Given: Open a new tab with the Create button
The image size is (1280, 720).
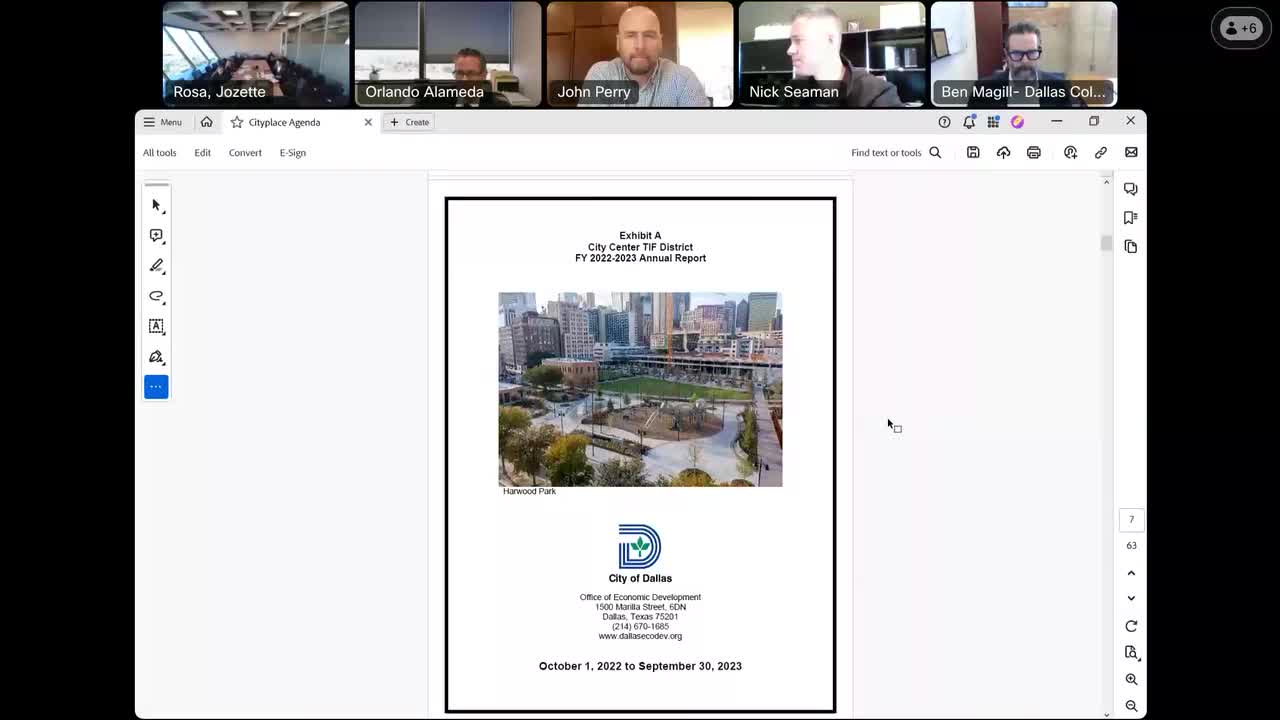Looking at the screenshot, I should 409,121.
